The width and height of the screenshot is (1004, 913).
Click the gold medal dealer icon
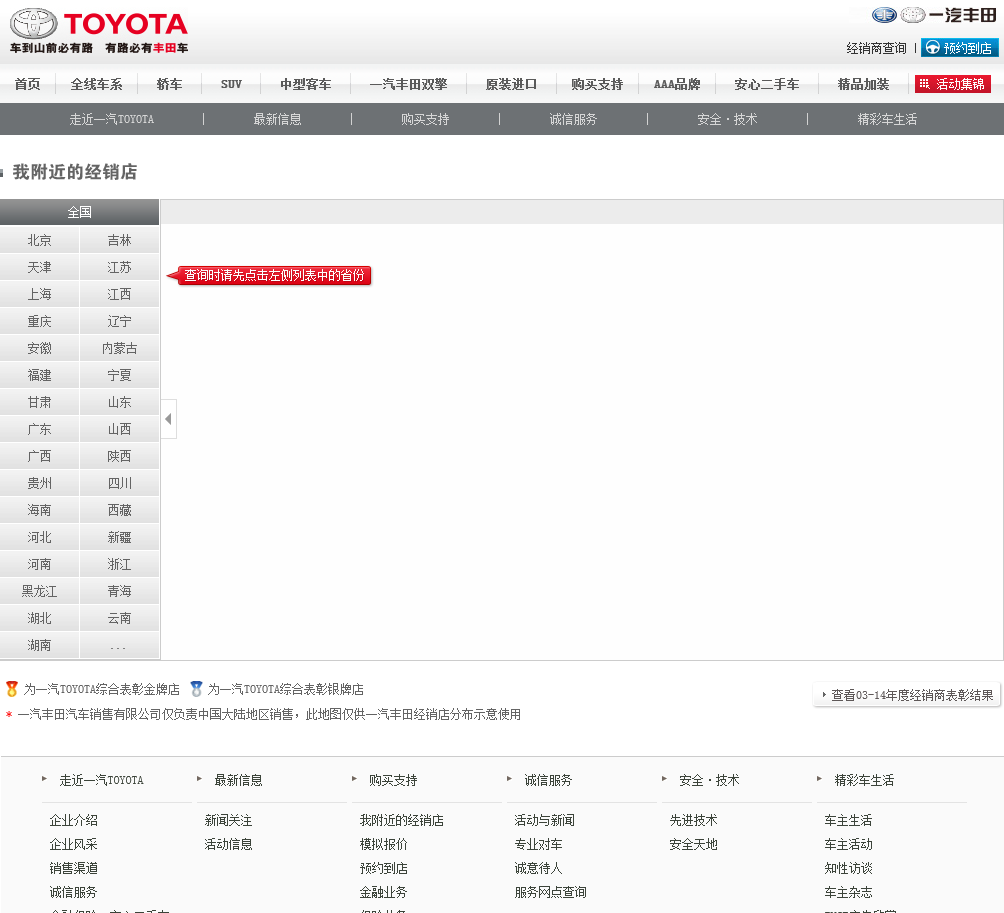12,689
